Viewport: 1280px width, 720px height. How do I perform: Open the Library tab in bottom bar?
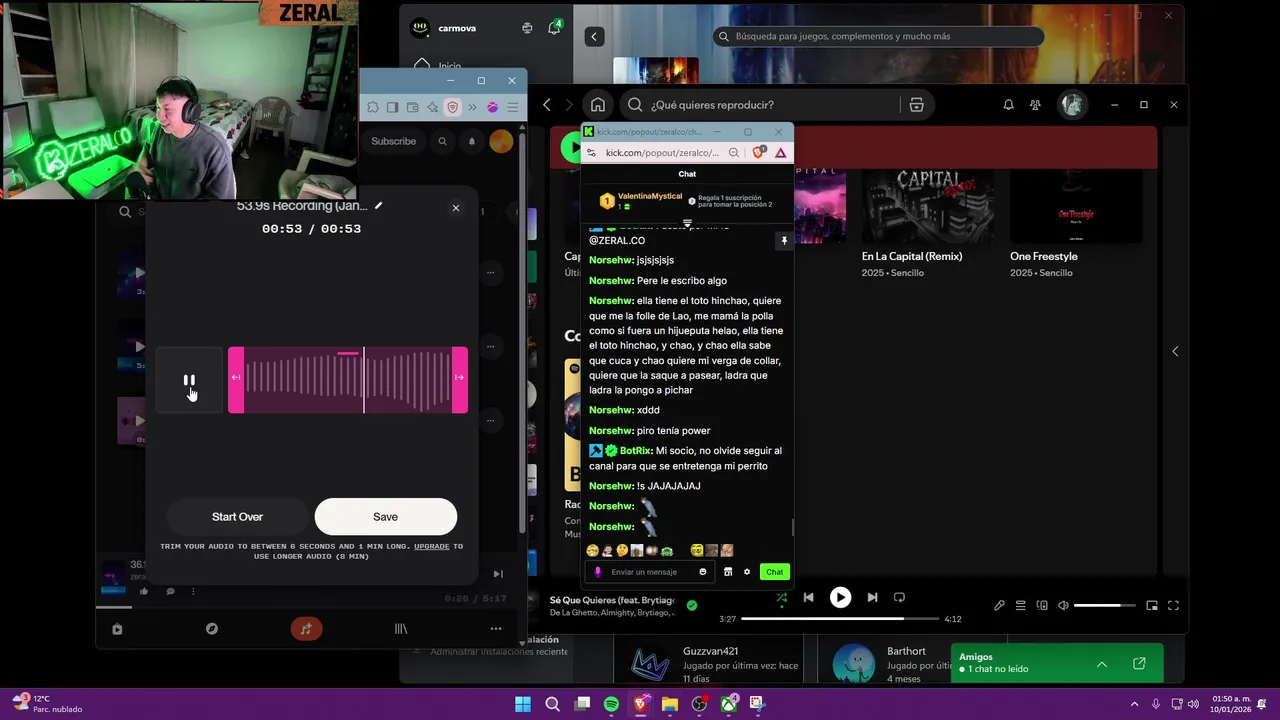pyautogui.click(x=401, y=629)
